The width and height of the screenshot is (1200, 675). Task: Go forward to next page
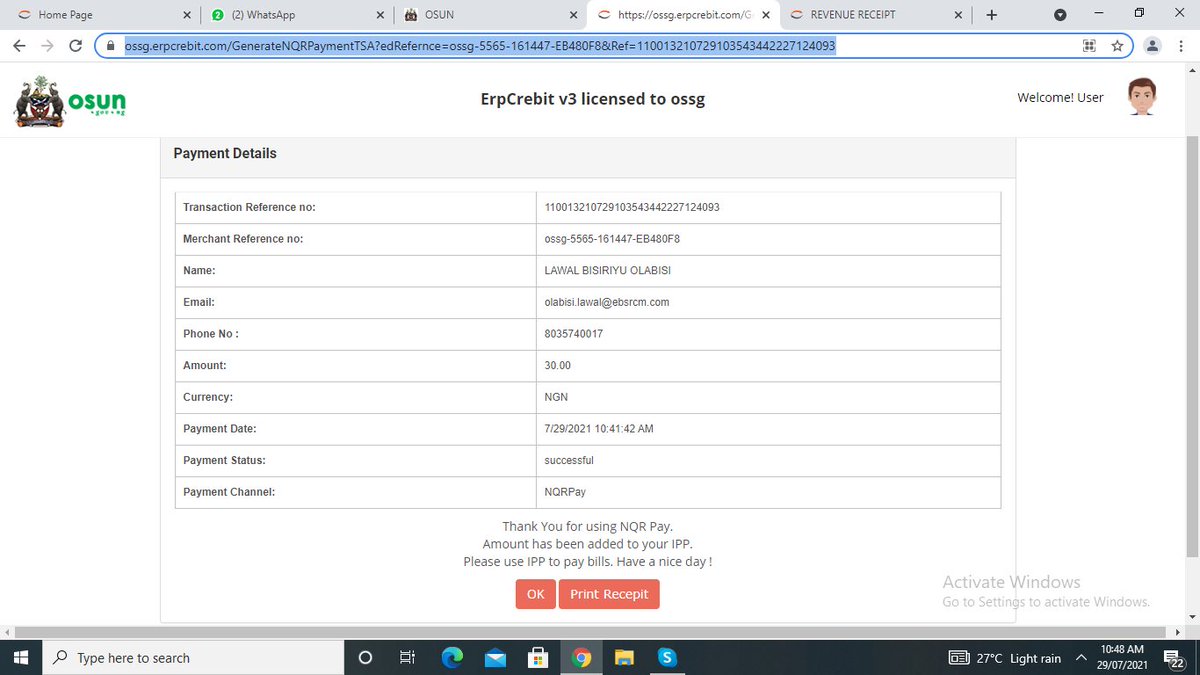(47, 45)
